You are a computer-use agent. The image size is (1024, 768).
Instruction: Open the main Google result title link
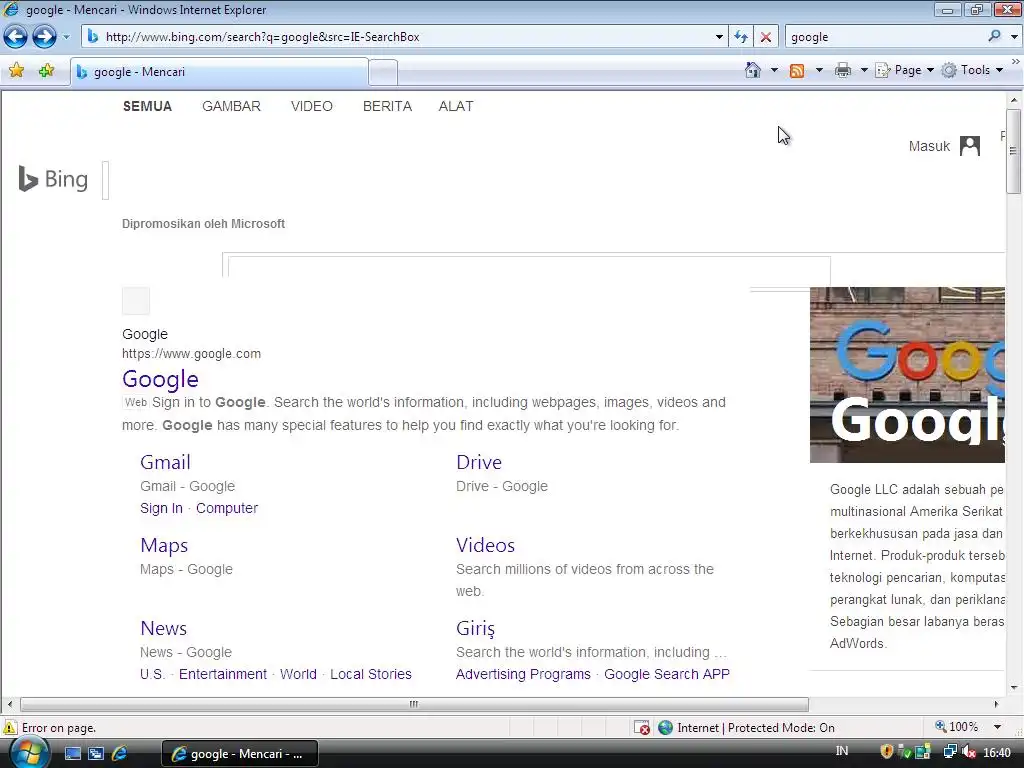click(160, 379)
